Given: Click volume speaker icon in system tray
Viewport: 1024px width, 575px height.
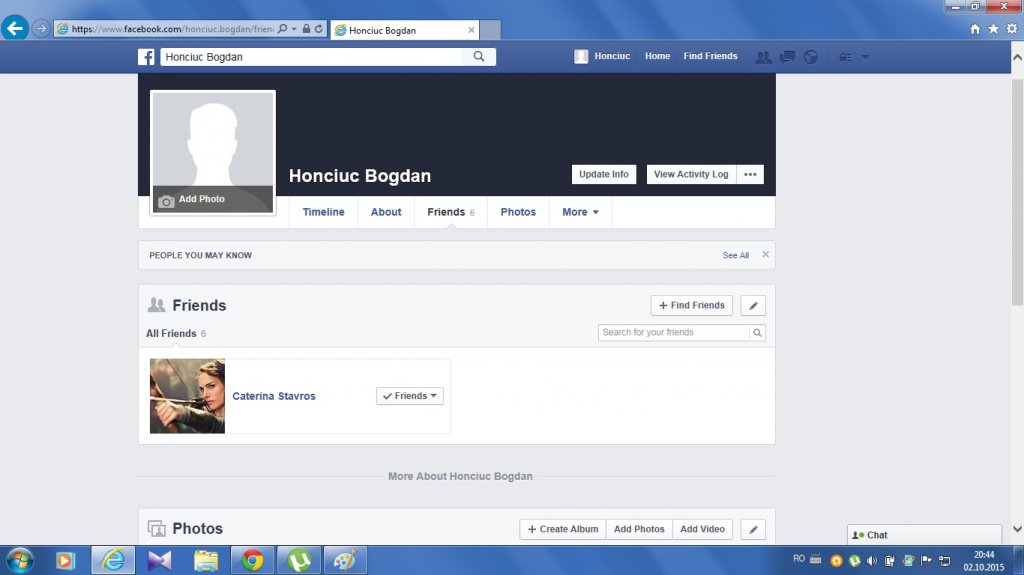Looking at the screenshot, I should click(x=872, y=561).
